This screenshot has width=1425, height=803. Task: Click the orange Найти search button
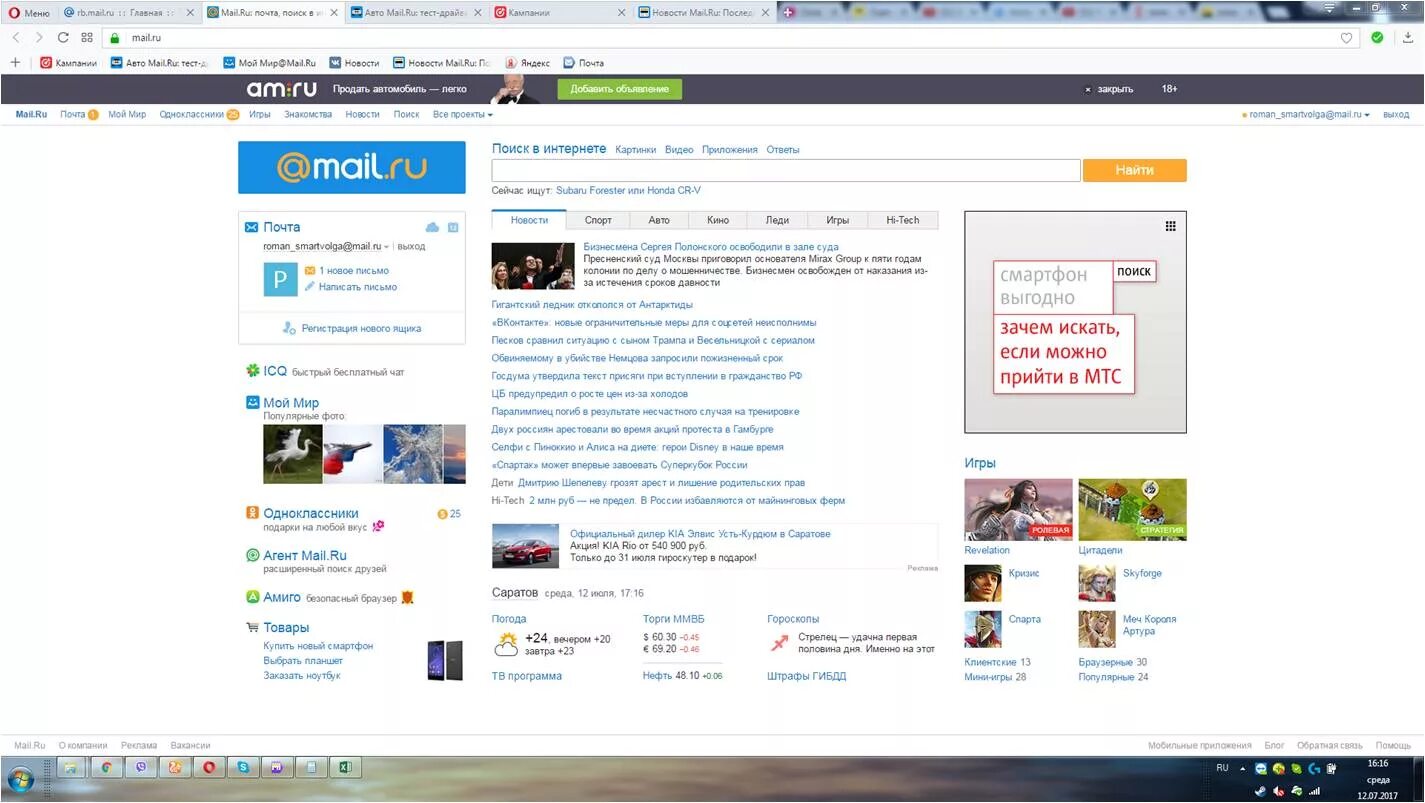tap(1134, 170)
